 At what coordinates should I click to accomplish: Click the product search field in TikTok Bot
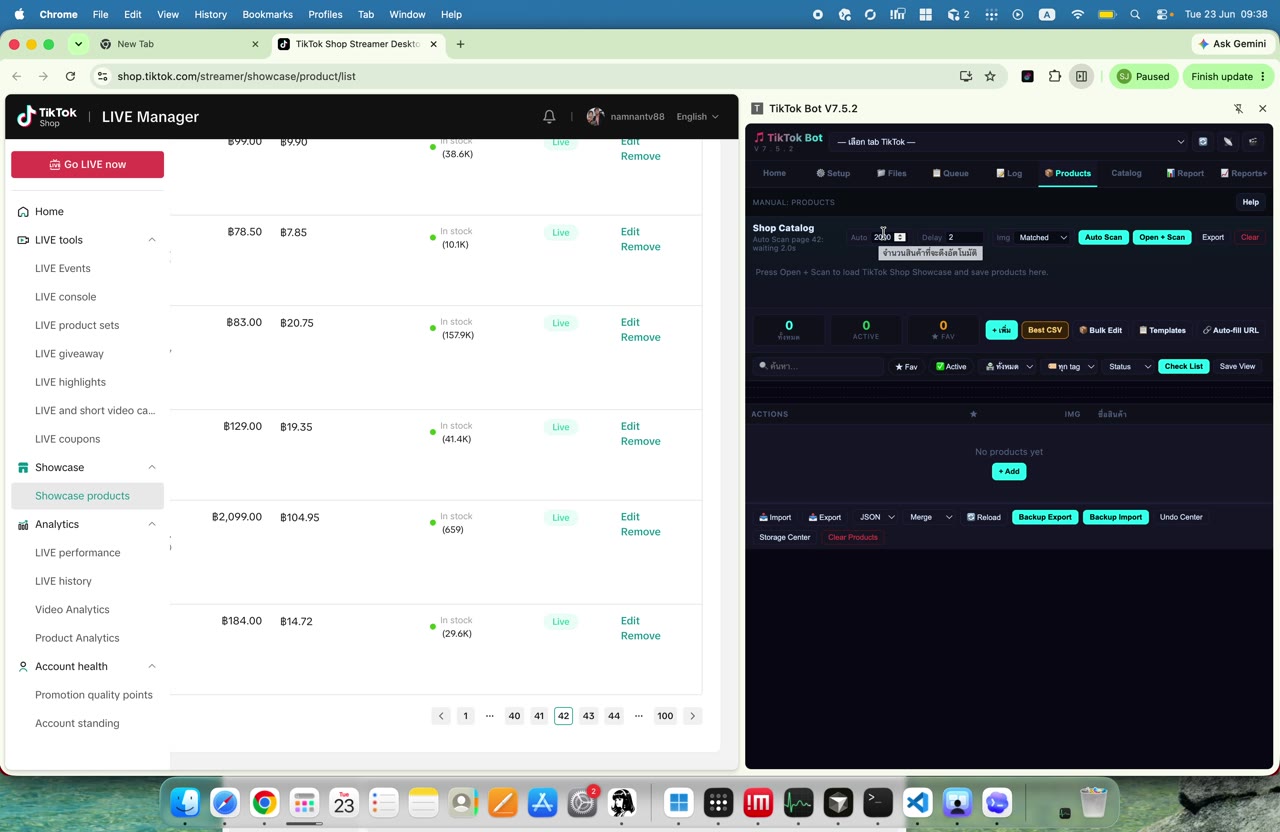[x=820, y=367]
